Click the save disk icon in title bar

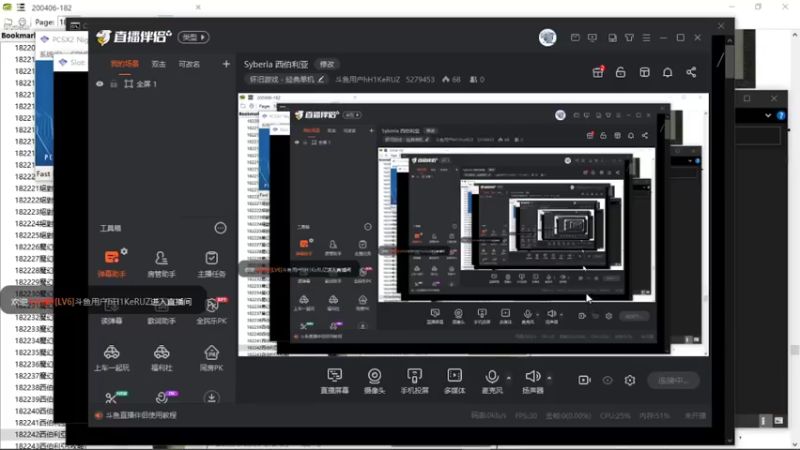(x=612, y=38)
